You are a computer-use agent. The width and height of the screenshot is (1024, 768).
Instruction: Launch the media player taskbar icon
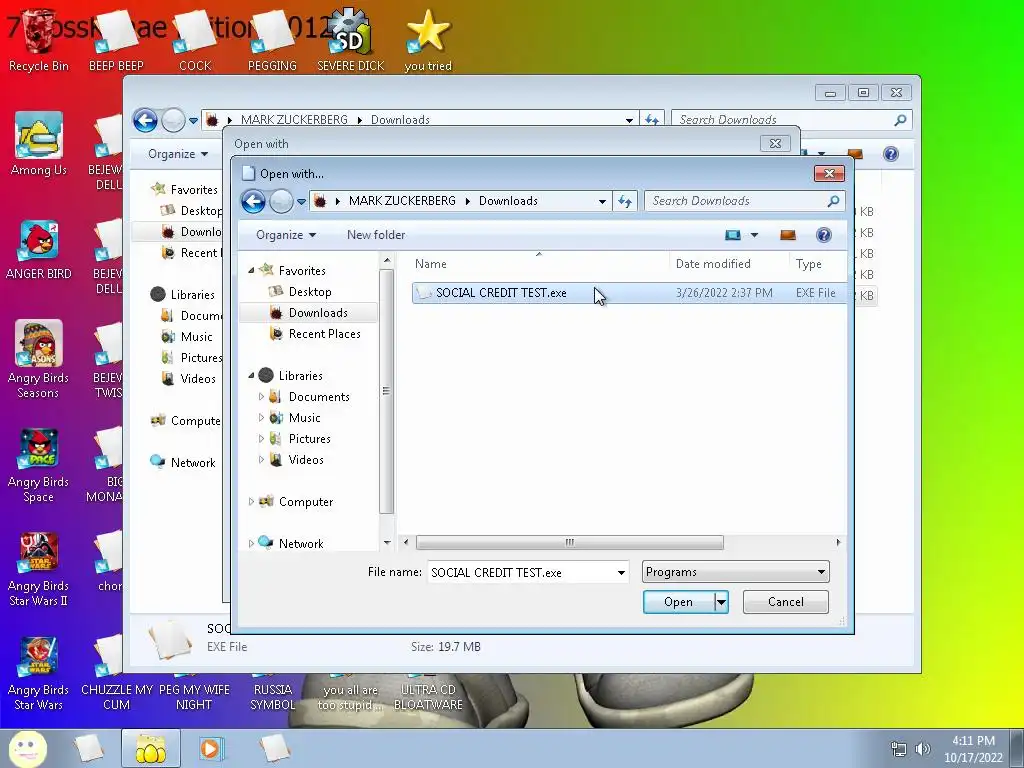(212, 748)
